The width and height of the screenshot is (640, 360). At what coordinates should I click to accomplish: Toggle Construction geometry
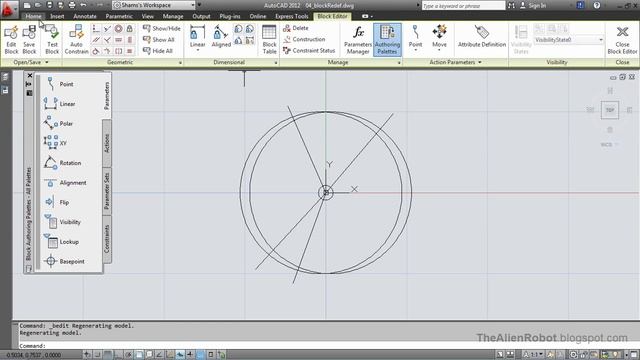coord(304,39)
